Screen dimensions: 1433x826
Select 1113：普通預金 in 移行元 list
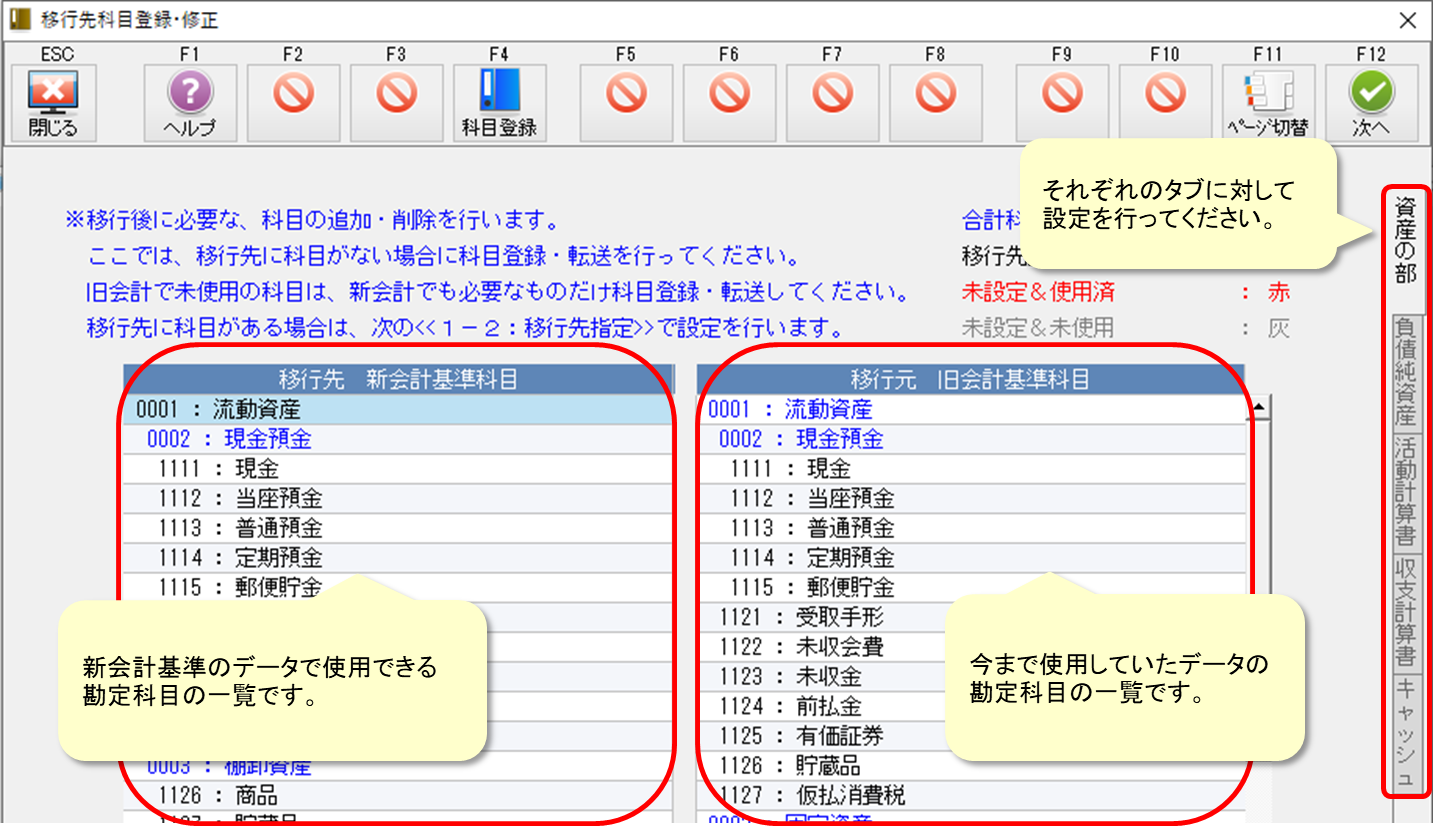pyautogui.click(x=972, y=528)
